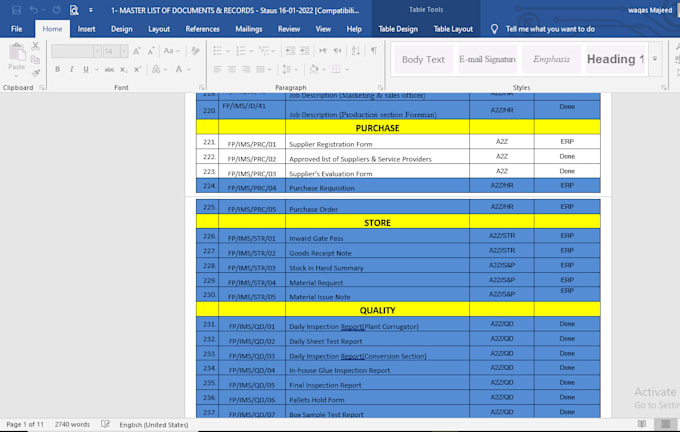Open the font name combo box arrow
The image size is (680, 432).
(x=97, y=52)
